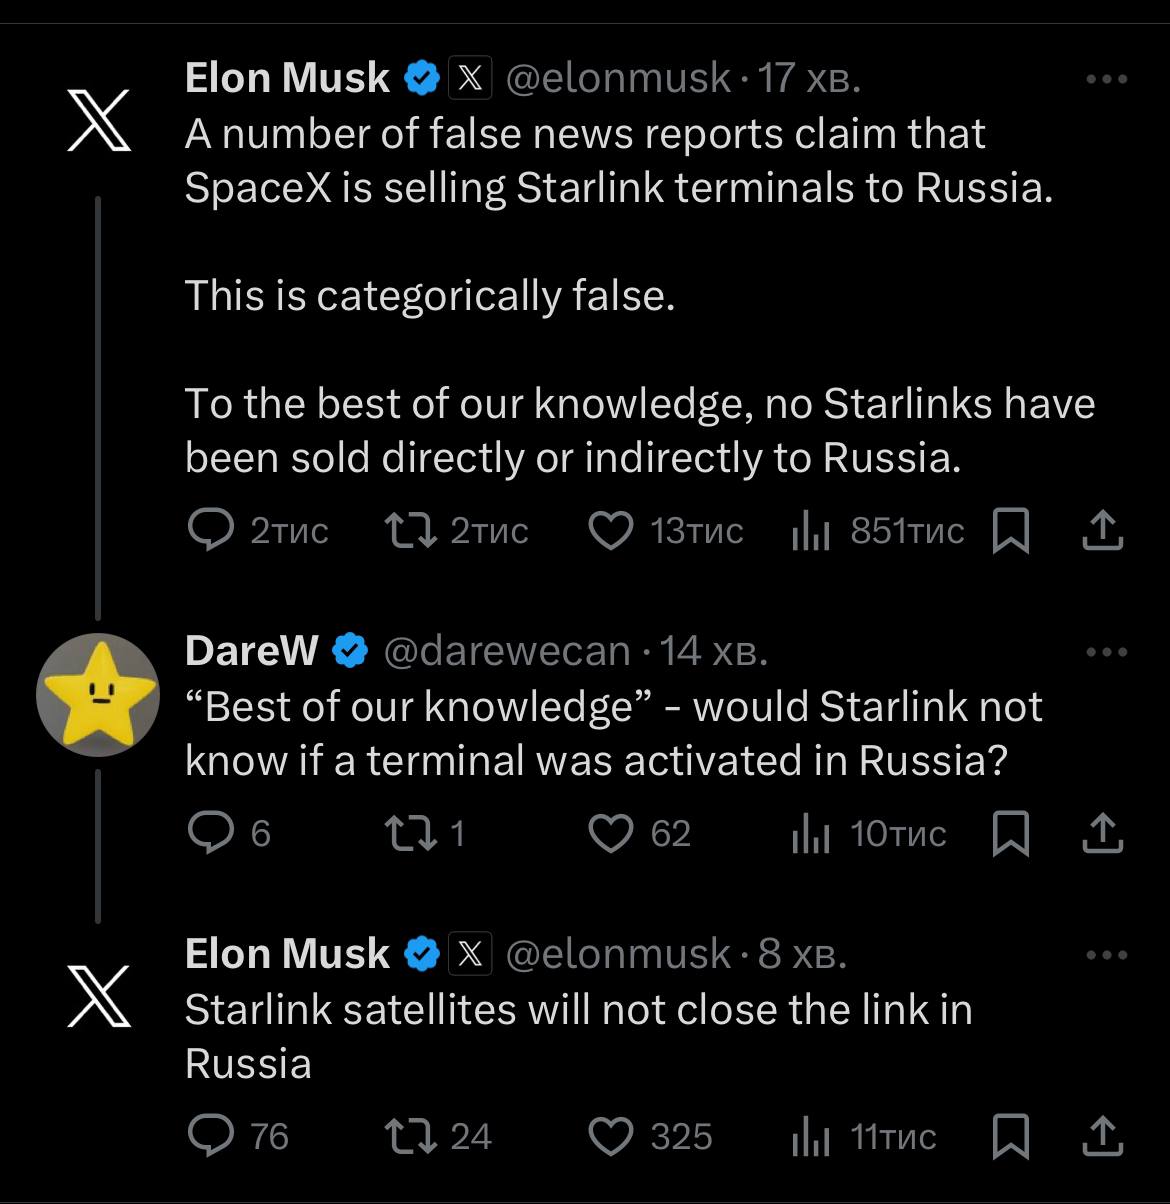The height and width of the screenshot is (1204, 1170).
Task: Reply to DareW's tweet
Action: 211,834
